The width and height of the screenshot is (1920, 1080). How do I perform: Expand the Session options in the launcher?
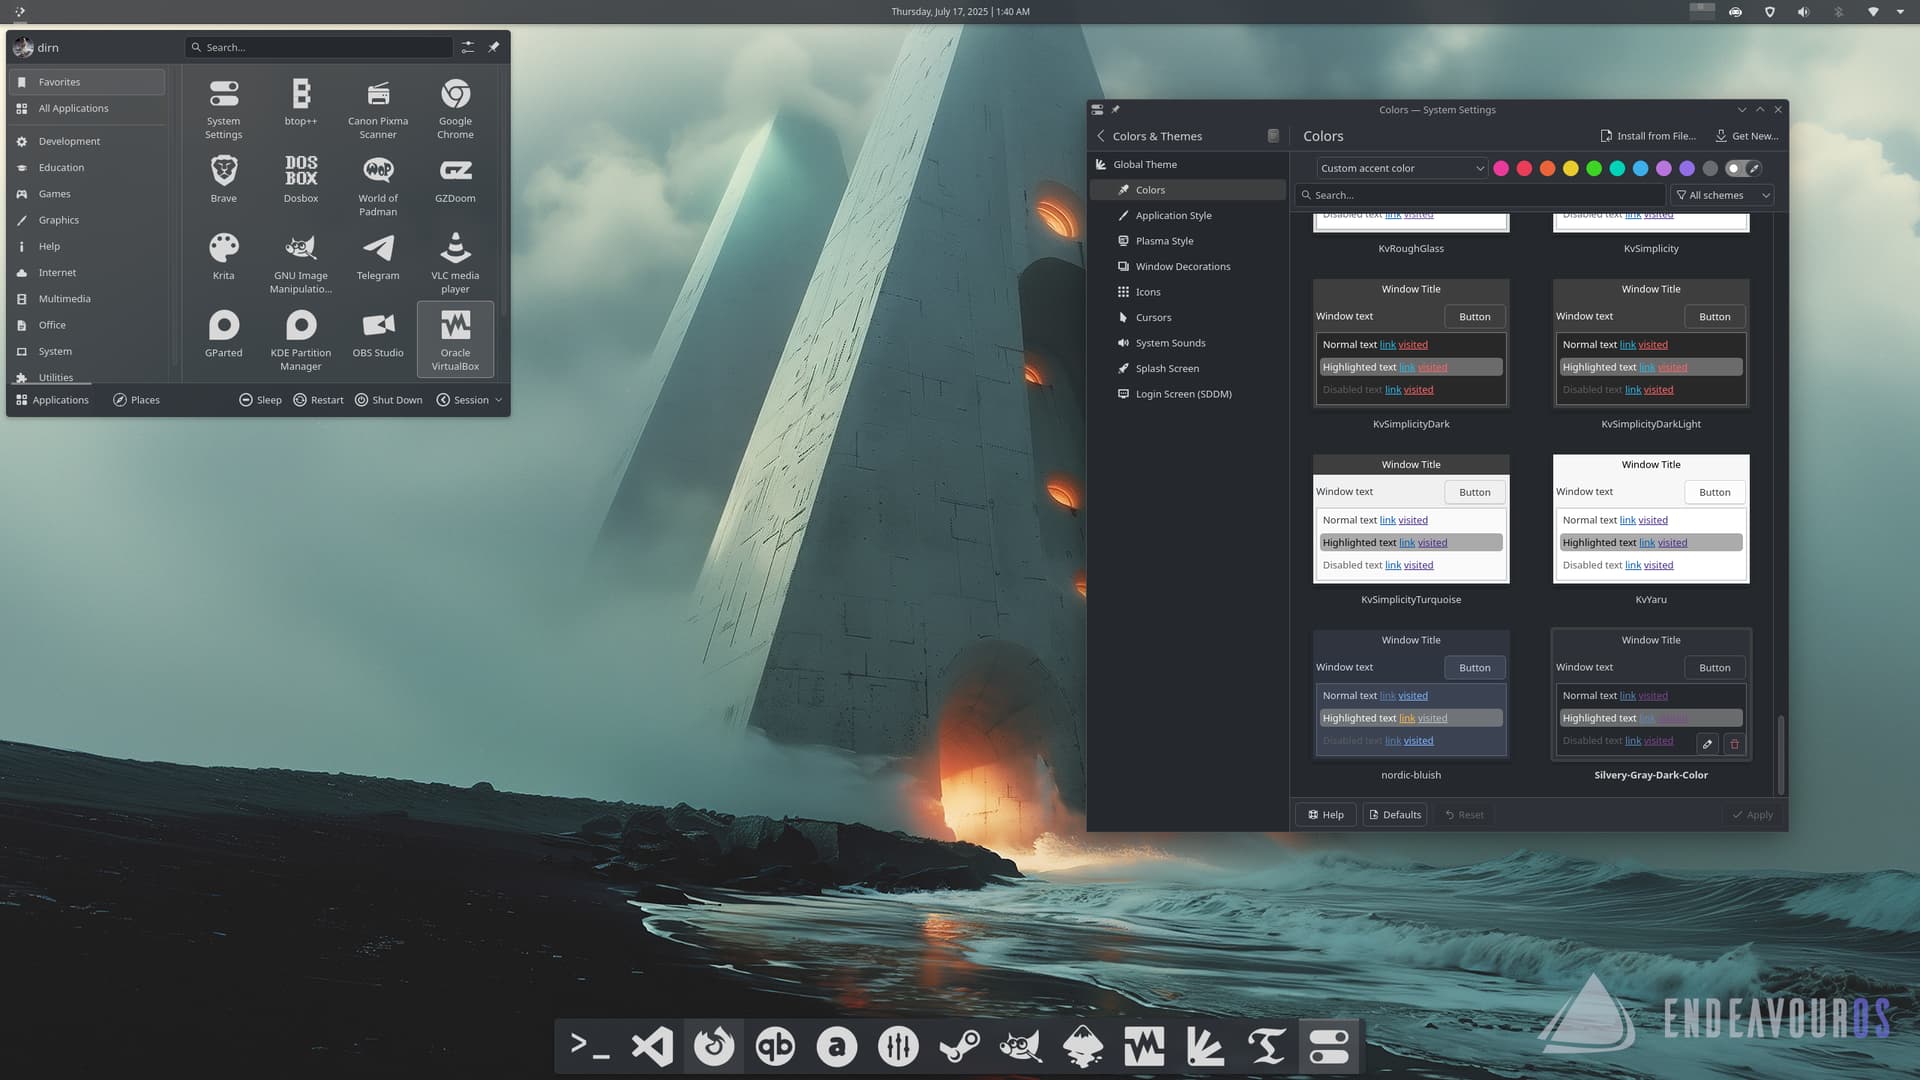[469, 400]
